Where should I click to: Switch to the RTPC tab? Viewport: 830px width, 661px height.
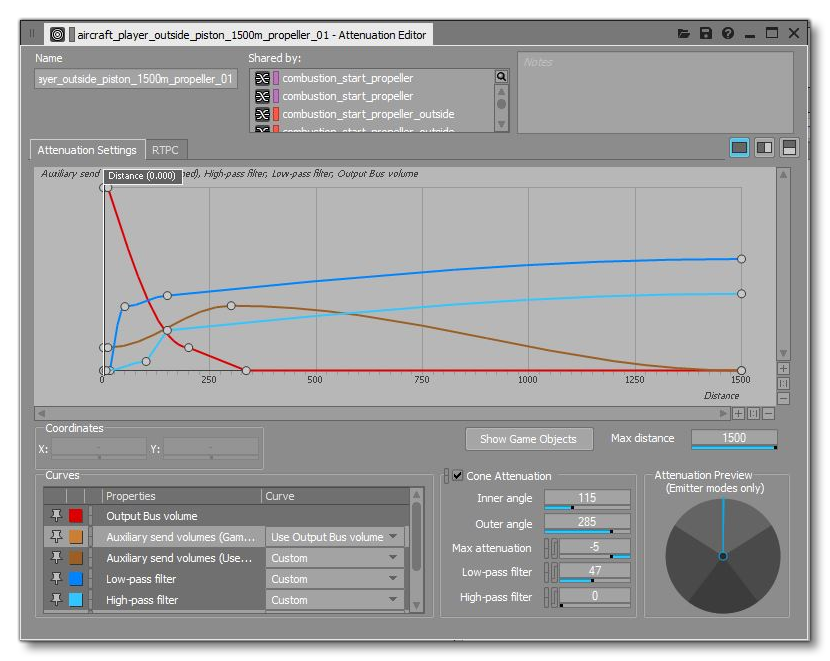click(x=164, y=150)
